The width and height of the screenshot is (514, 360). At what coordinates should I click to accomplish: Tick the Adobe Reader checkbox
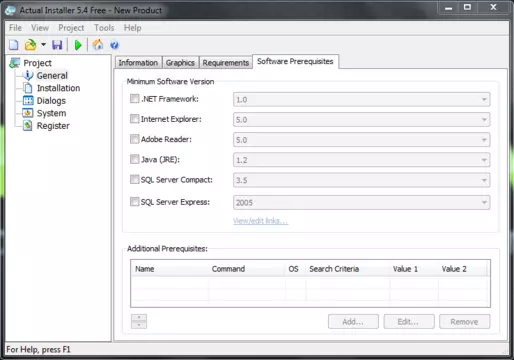[135, 139]
